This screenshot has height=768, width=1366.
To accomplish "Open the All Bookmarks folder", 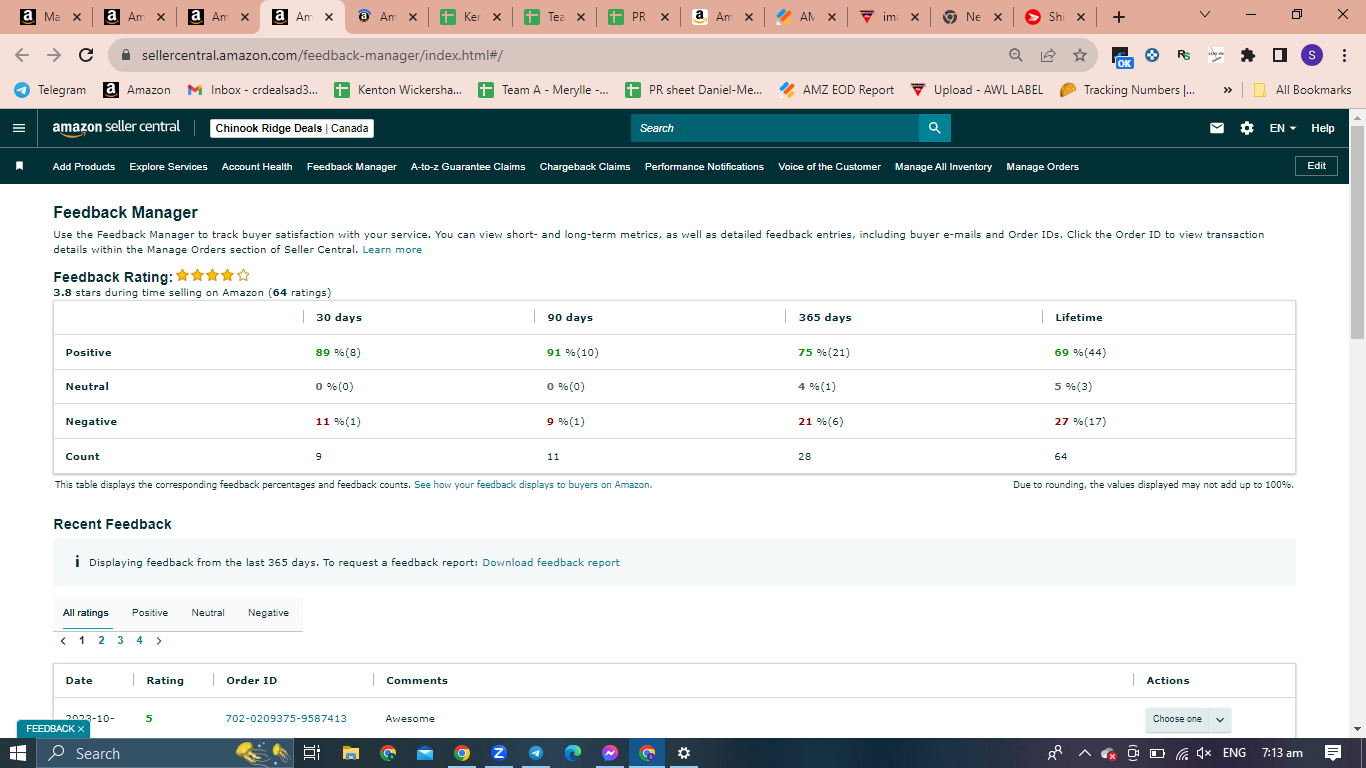I will pyautogui.click(x=1301, y=90).
